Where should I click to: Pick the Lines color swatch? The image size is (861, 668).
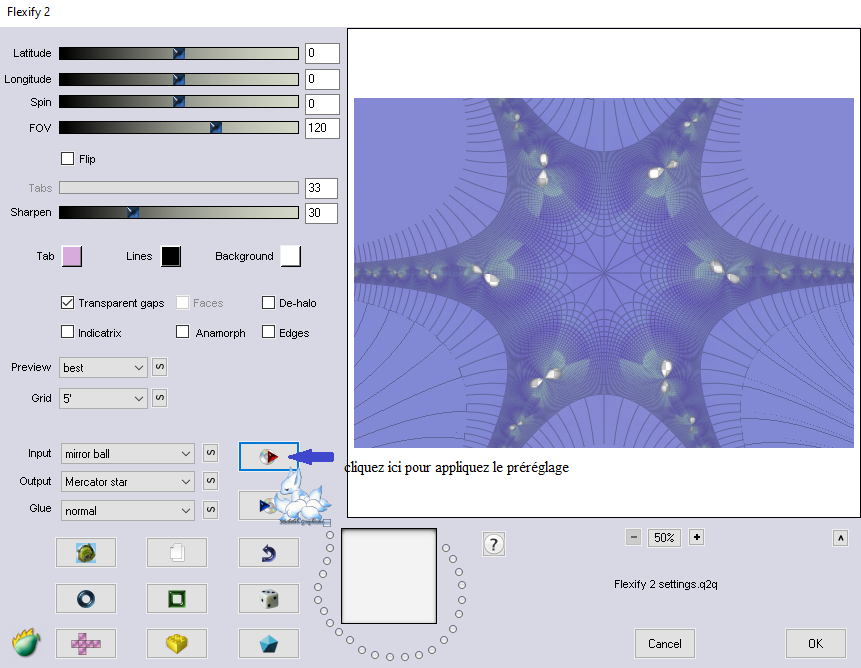(x=171, y=256)
